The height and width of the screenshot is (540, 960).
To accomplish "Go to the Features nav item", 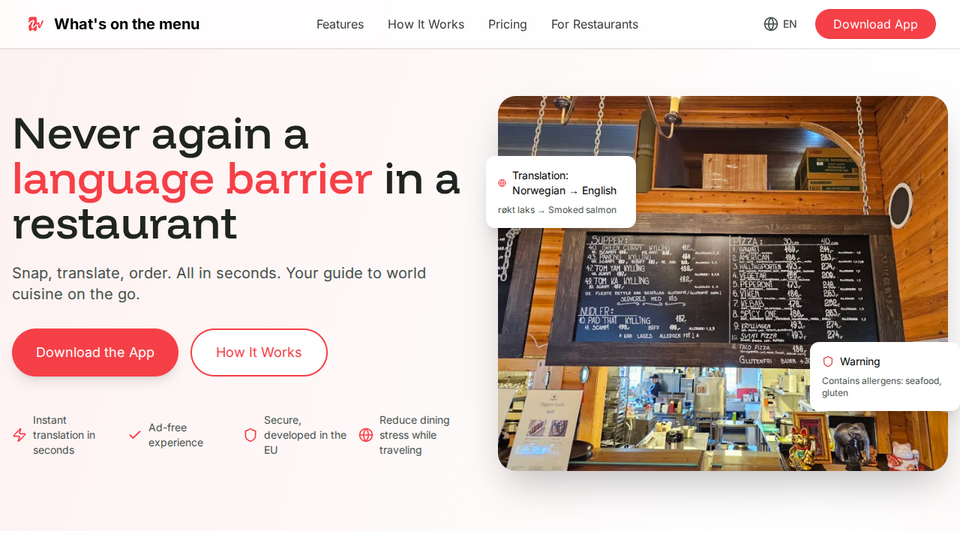I will [340, 24].
